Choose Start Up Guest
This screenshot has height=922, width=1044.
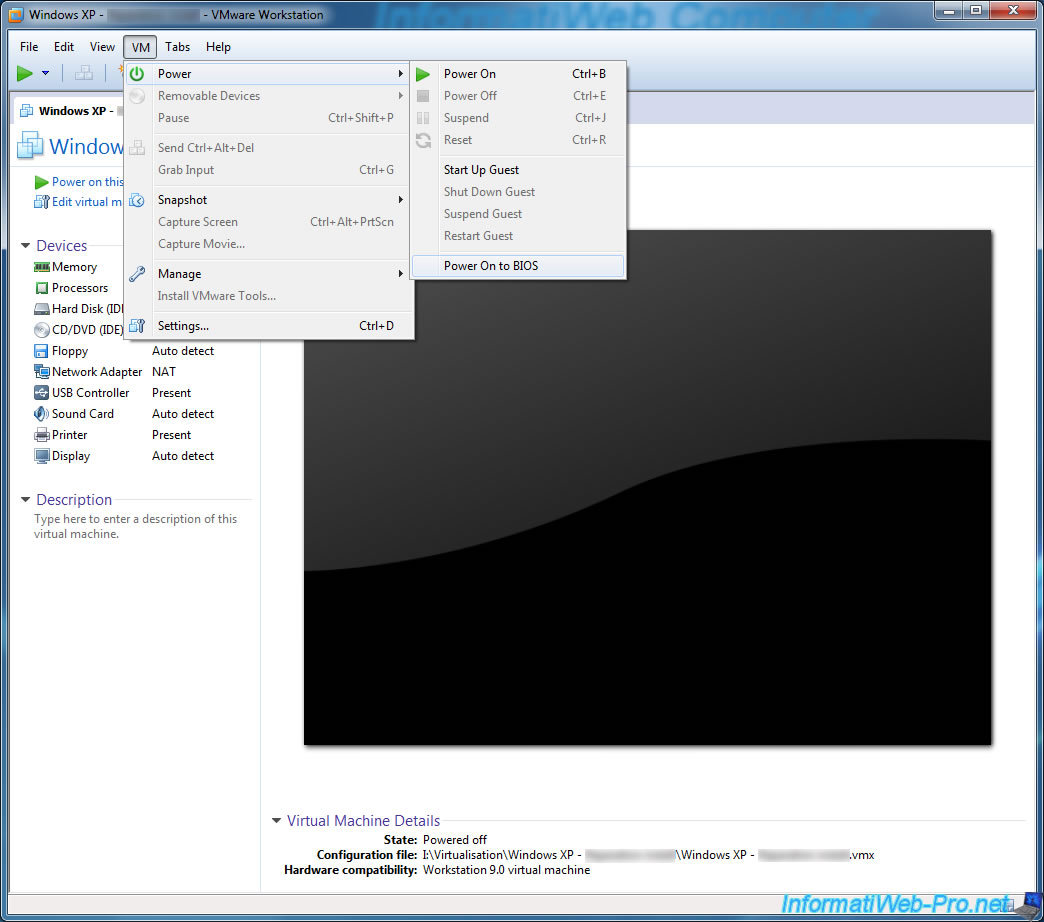[x=518, y=170]
